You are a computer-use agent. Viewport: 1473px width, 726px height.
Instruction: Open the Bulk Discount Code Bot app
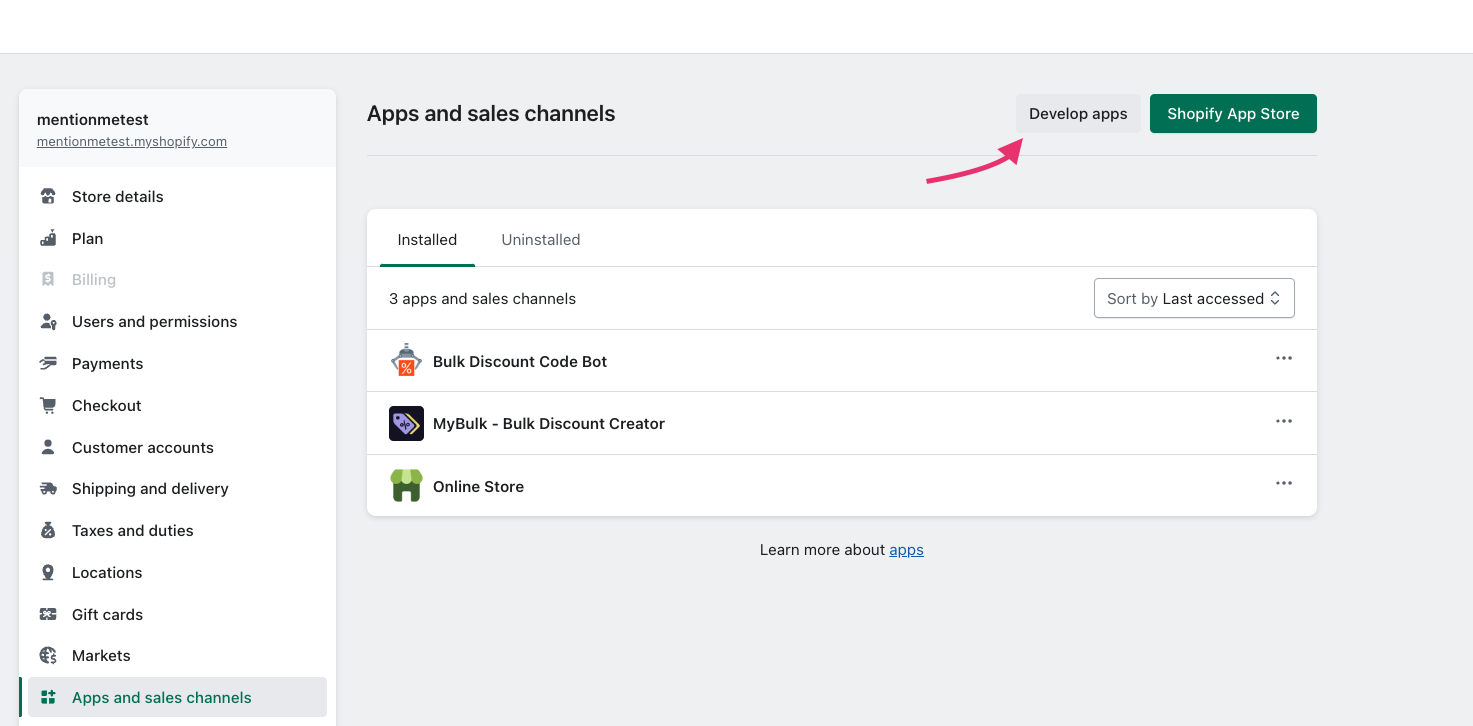tap(520, 361)
